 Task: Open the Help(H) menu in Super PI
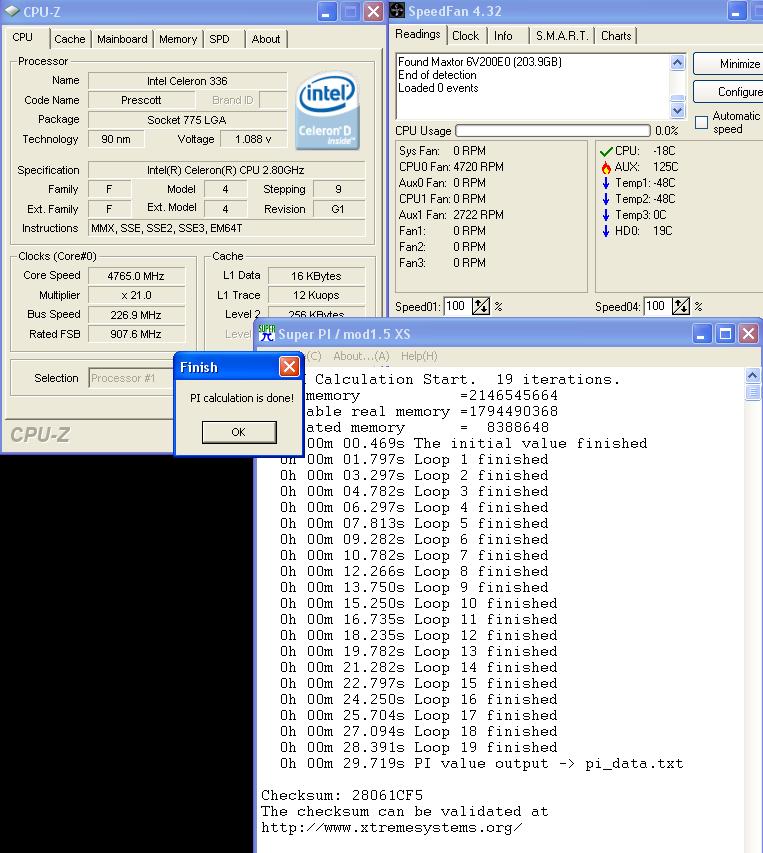[419, 356]
